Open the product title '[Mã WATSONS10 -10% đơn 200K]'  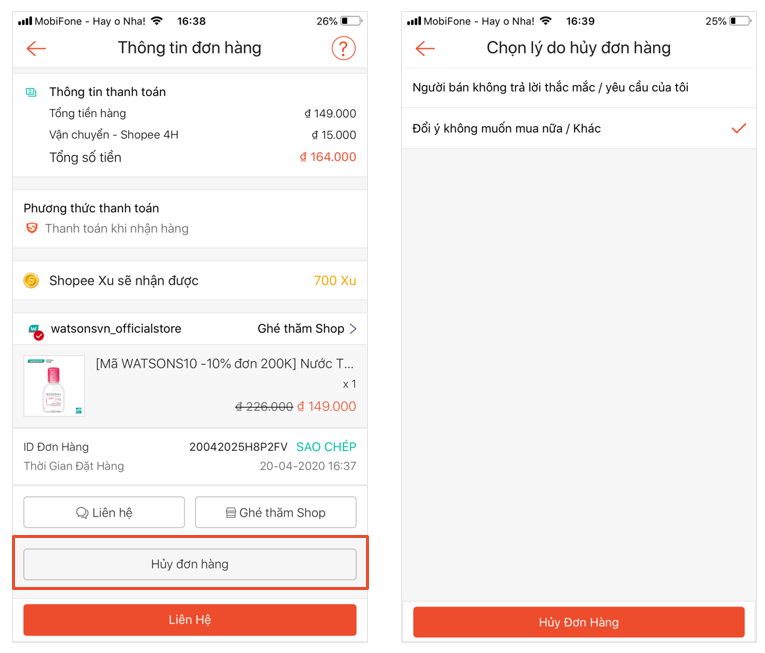point(225,364)
